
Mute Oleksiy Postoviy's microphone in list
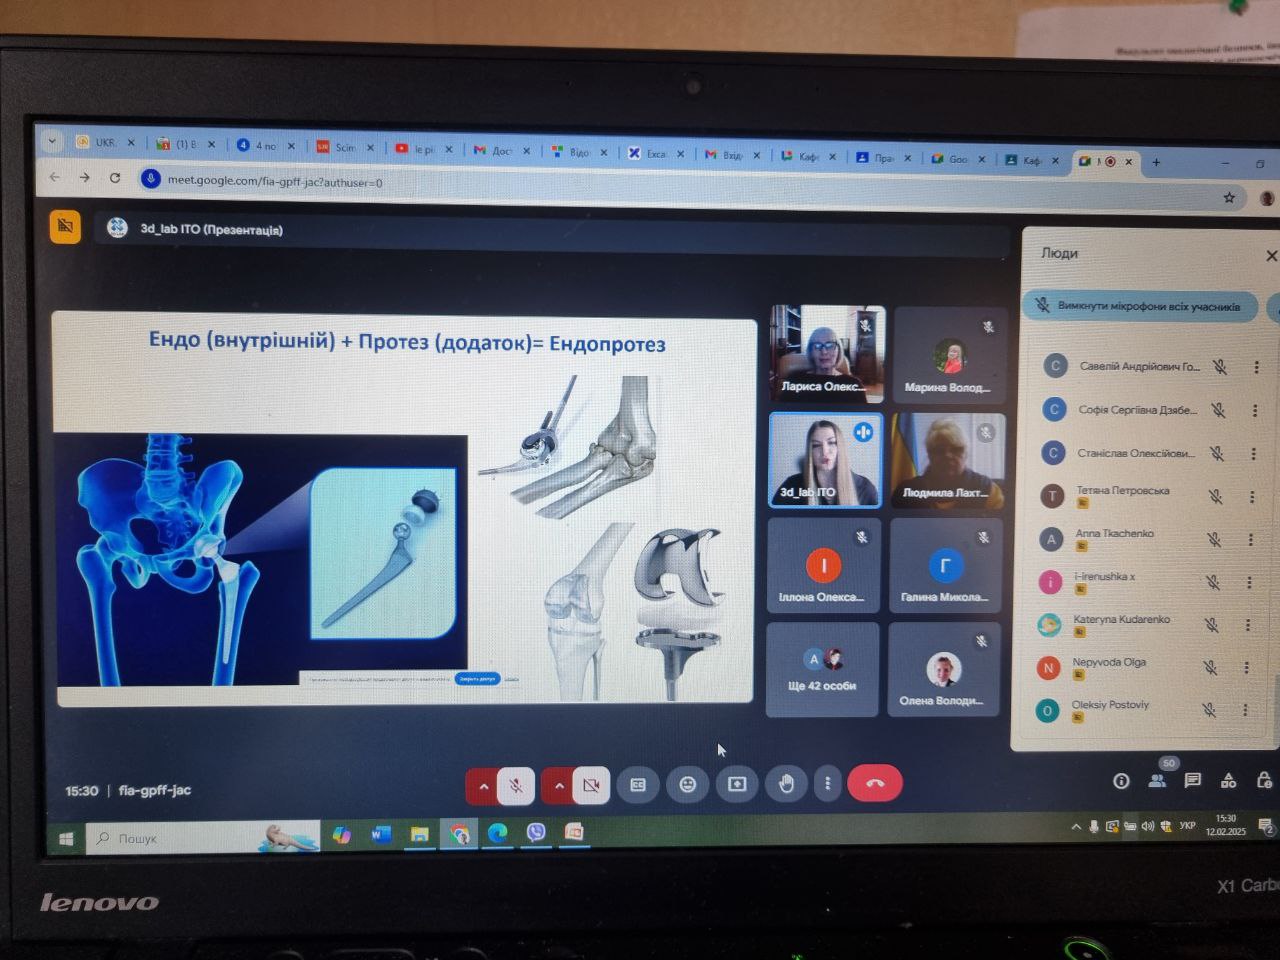point(1209,710)
